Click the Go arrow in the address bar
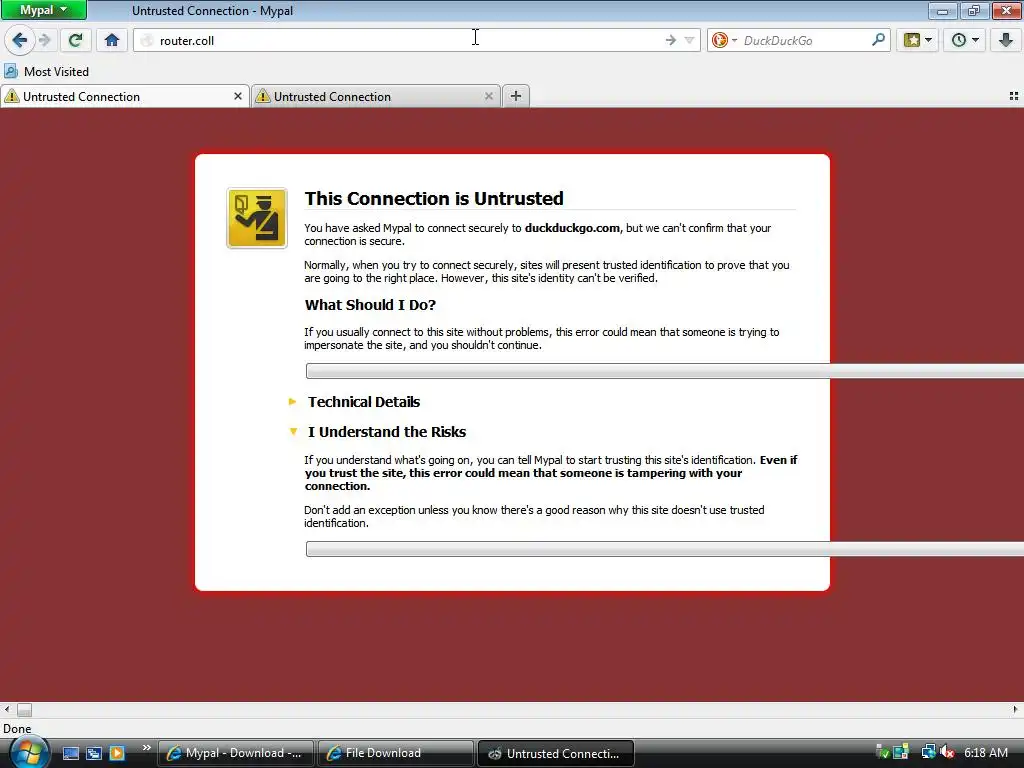This screenshot has height=768, width=1024. point(671,40)
